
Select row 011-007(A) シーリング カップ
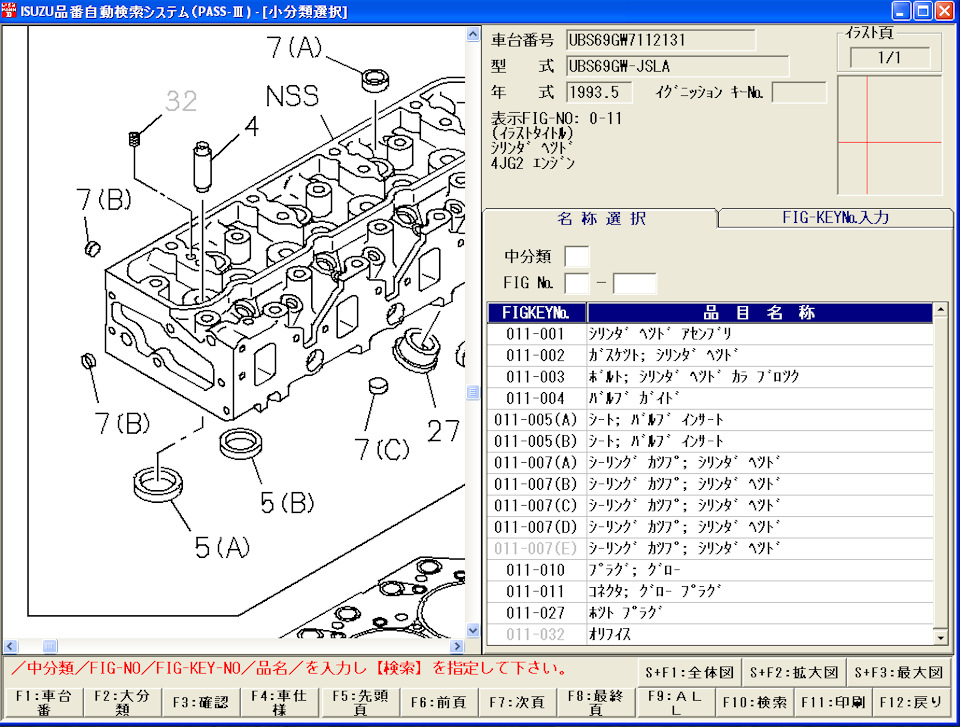tap(710, 462)
